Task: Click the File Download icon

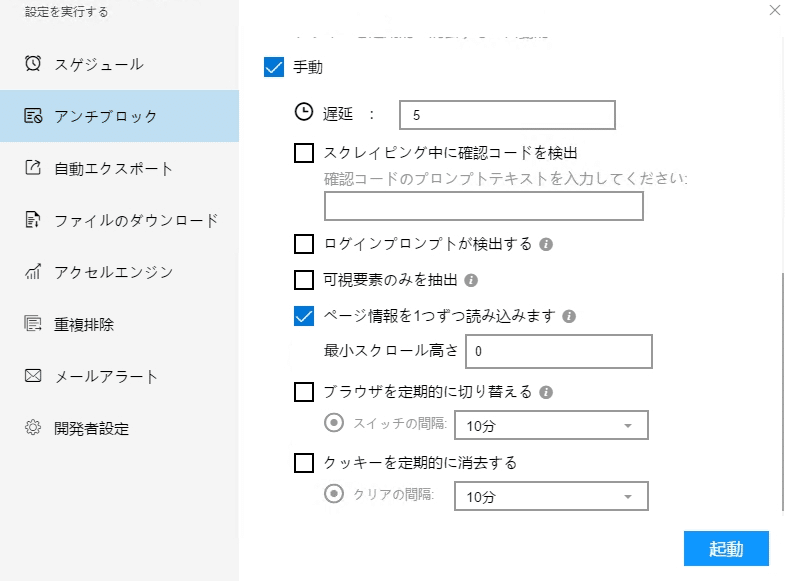Action: (33, 220)
